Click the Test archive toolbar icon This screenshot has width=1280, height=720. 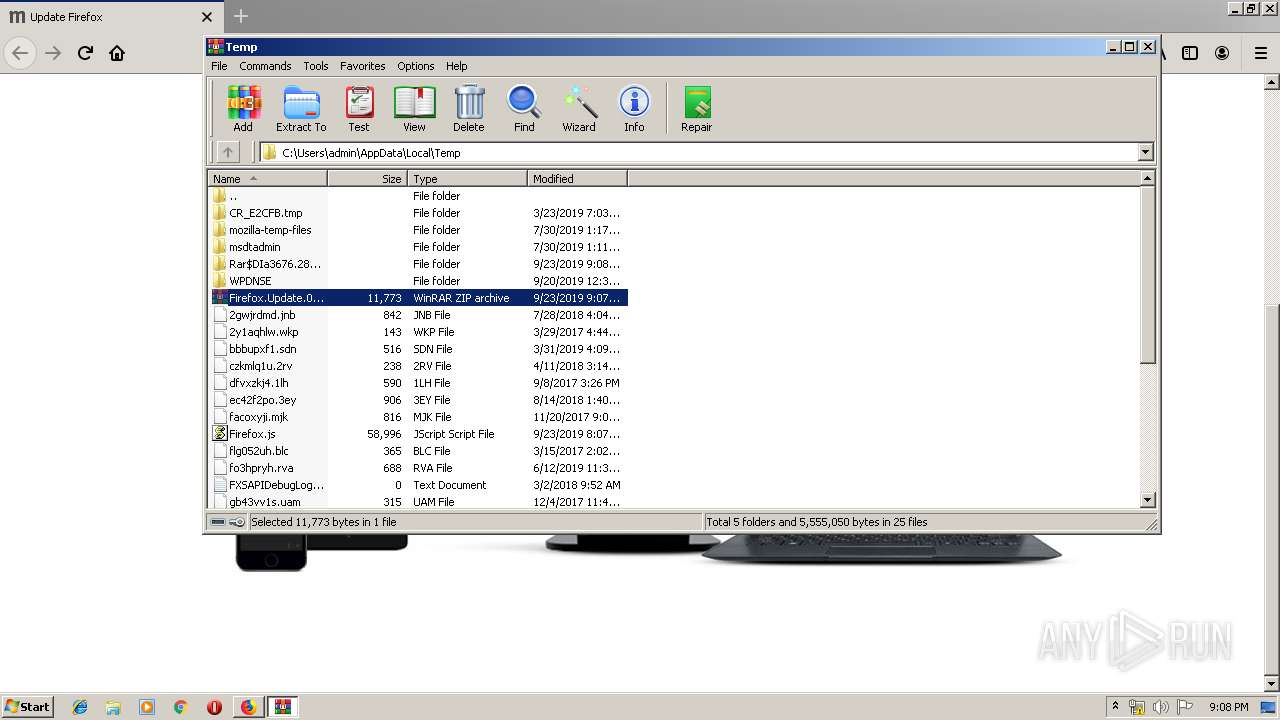click(x=359, y=108)
